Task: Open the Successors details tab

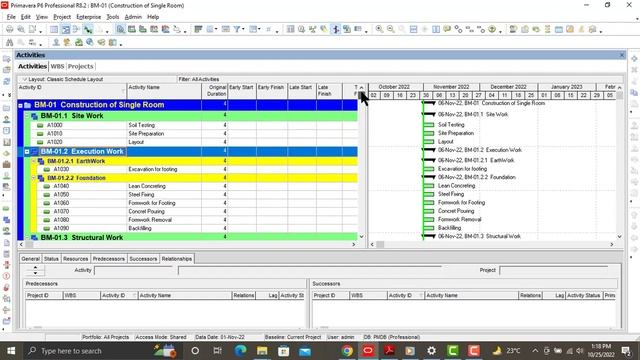Action: click(x=143, y=259)
